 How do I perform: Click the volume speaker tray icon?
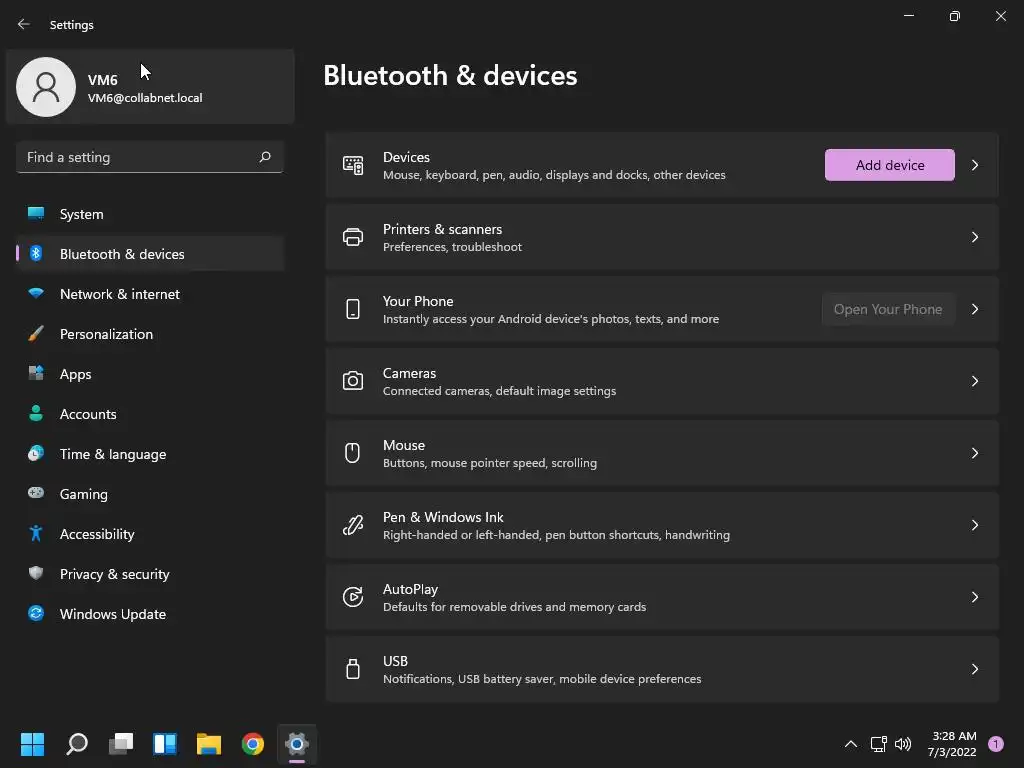(903, 744)
